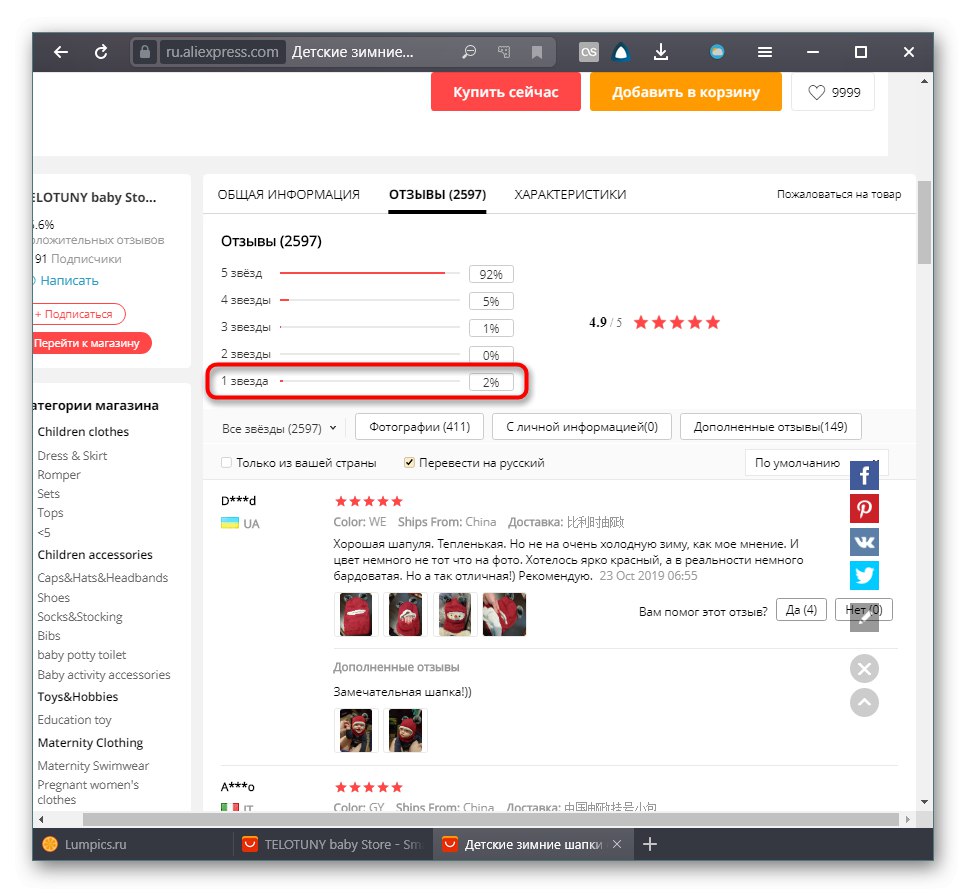The width and height of the screenshot is (966, 893).
Task: Jump to top with the round up-arrow button
Action: point(864,702)
